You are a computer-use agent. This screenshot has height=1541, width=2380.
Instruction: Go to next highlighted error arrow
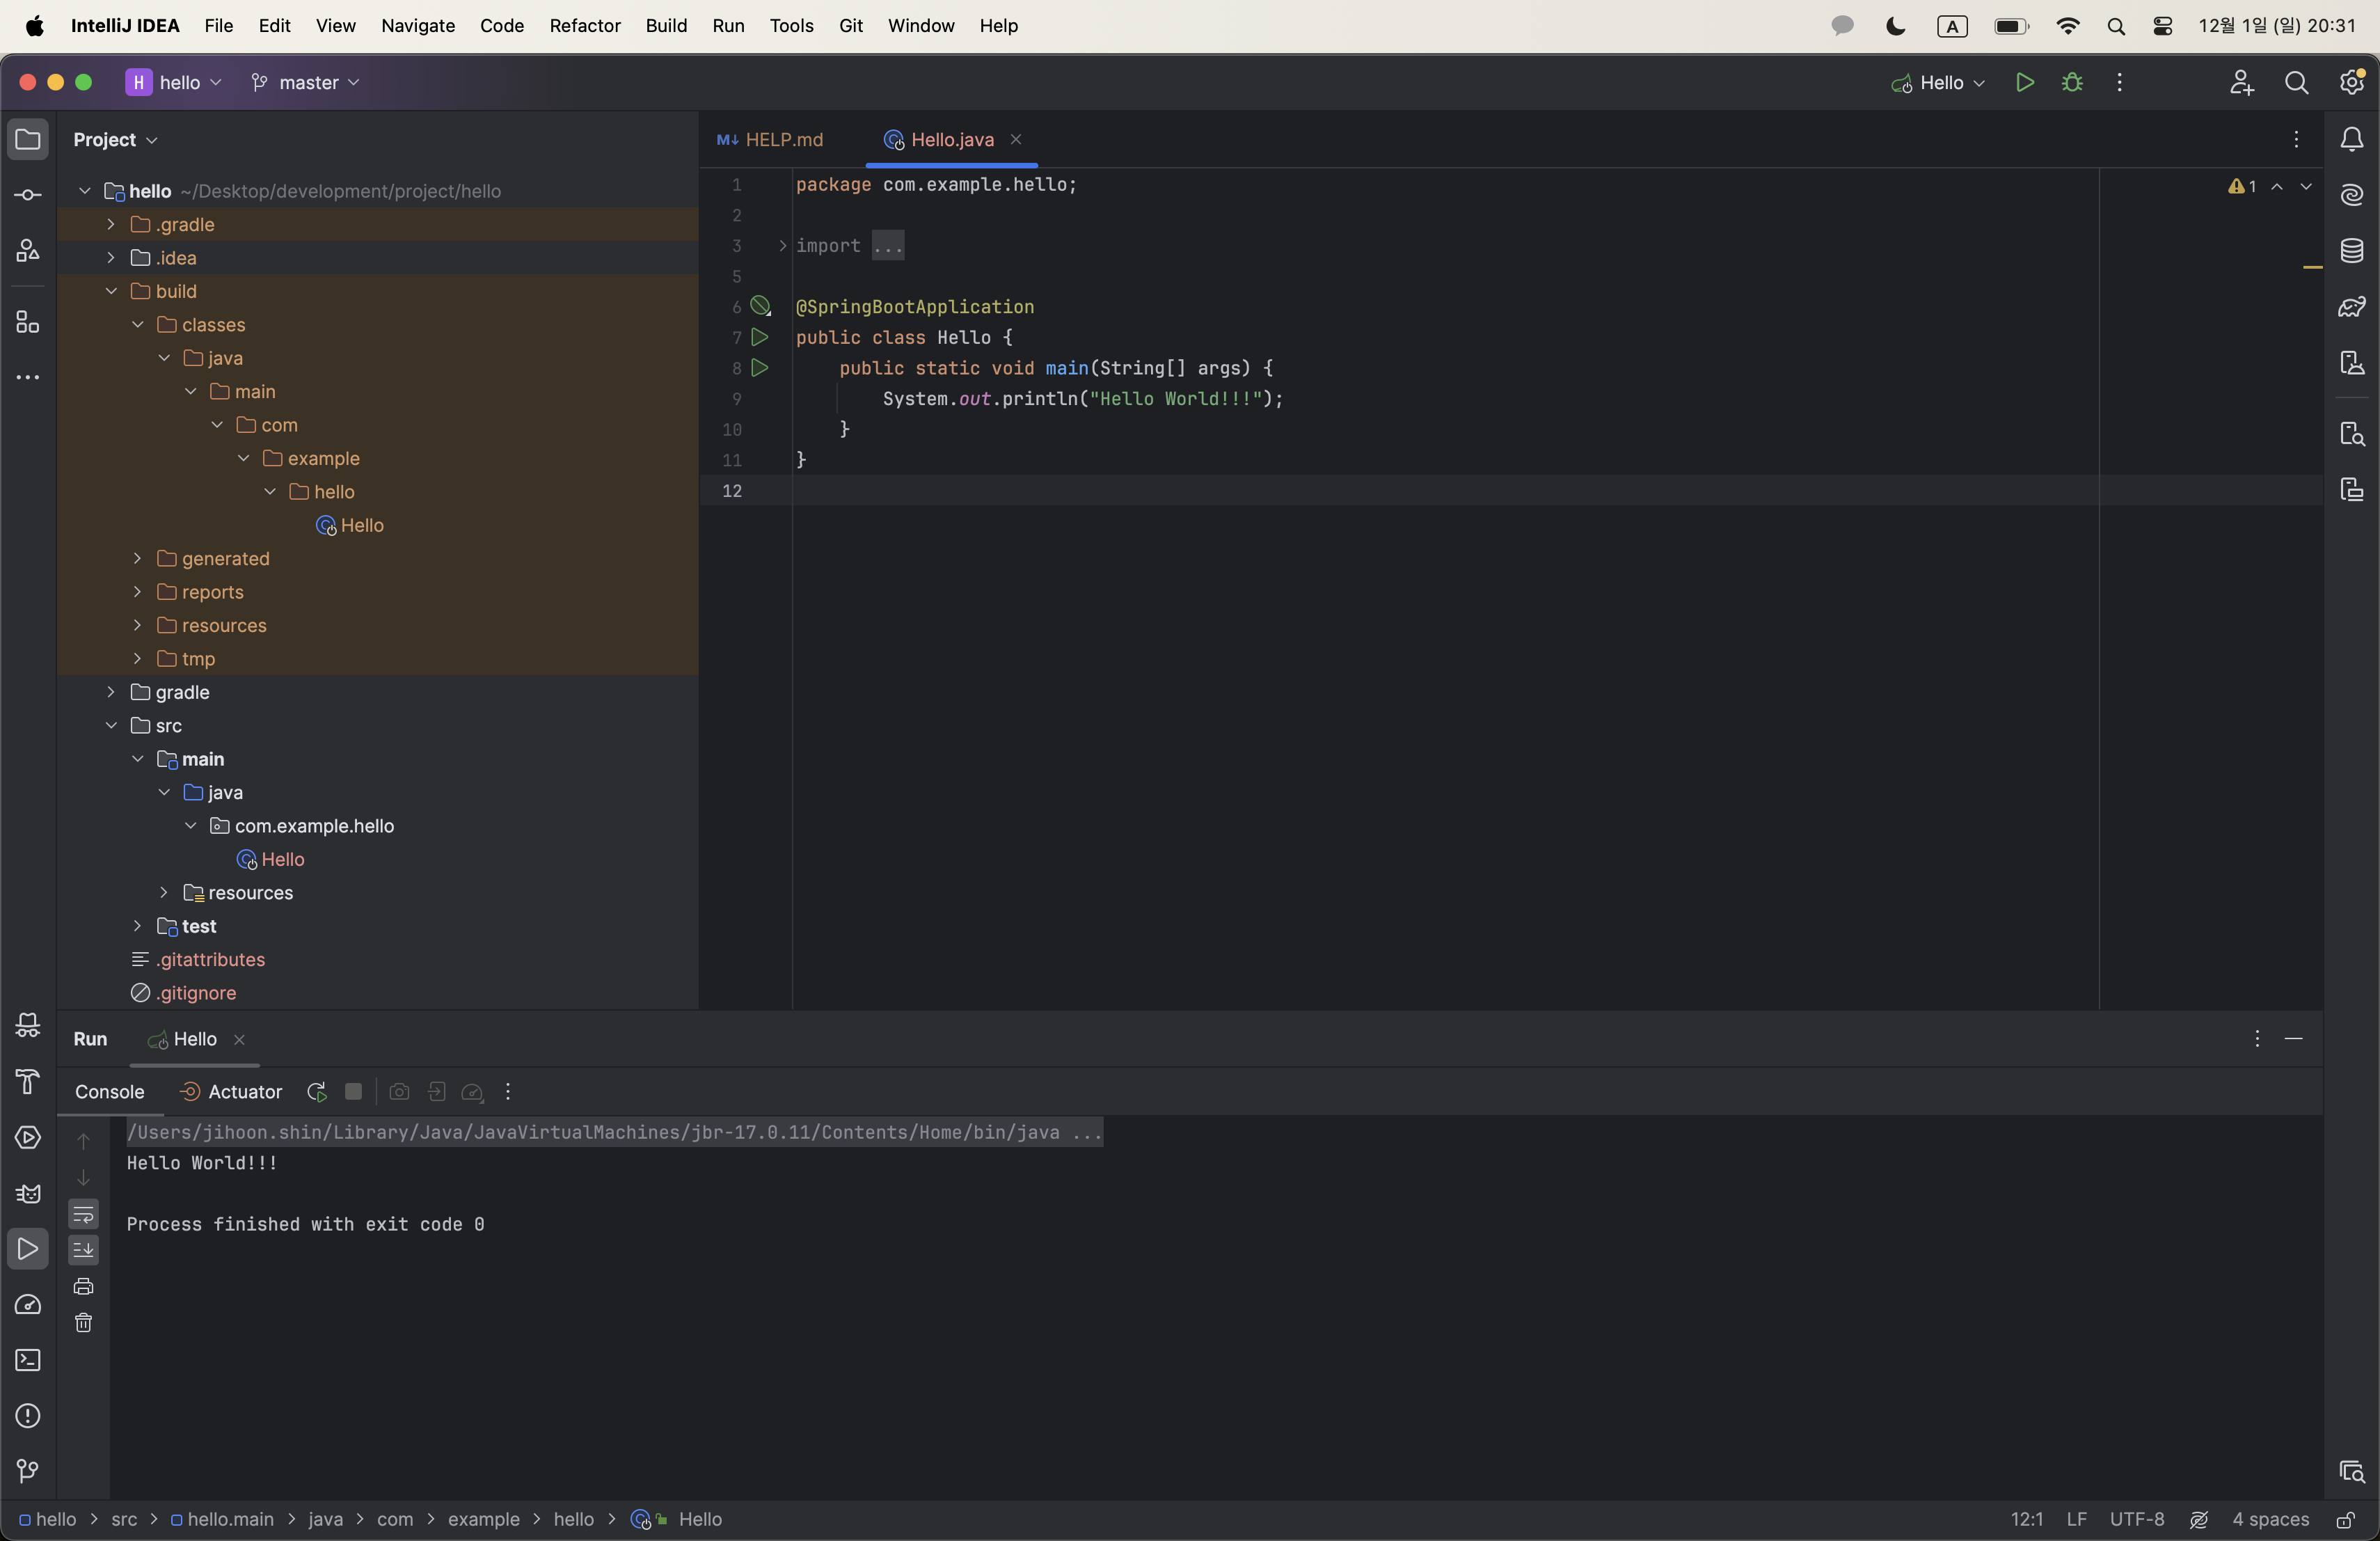coord(2306,186)
